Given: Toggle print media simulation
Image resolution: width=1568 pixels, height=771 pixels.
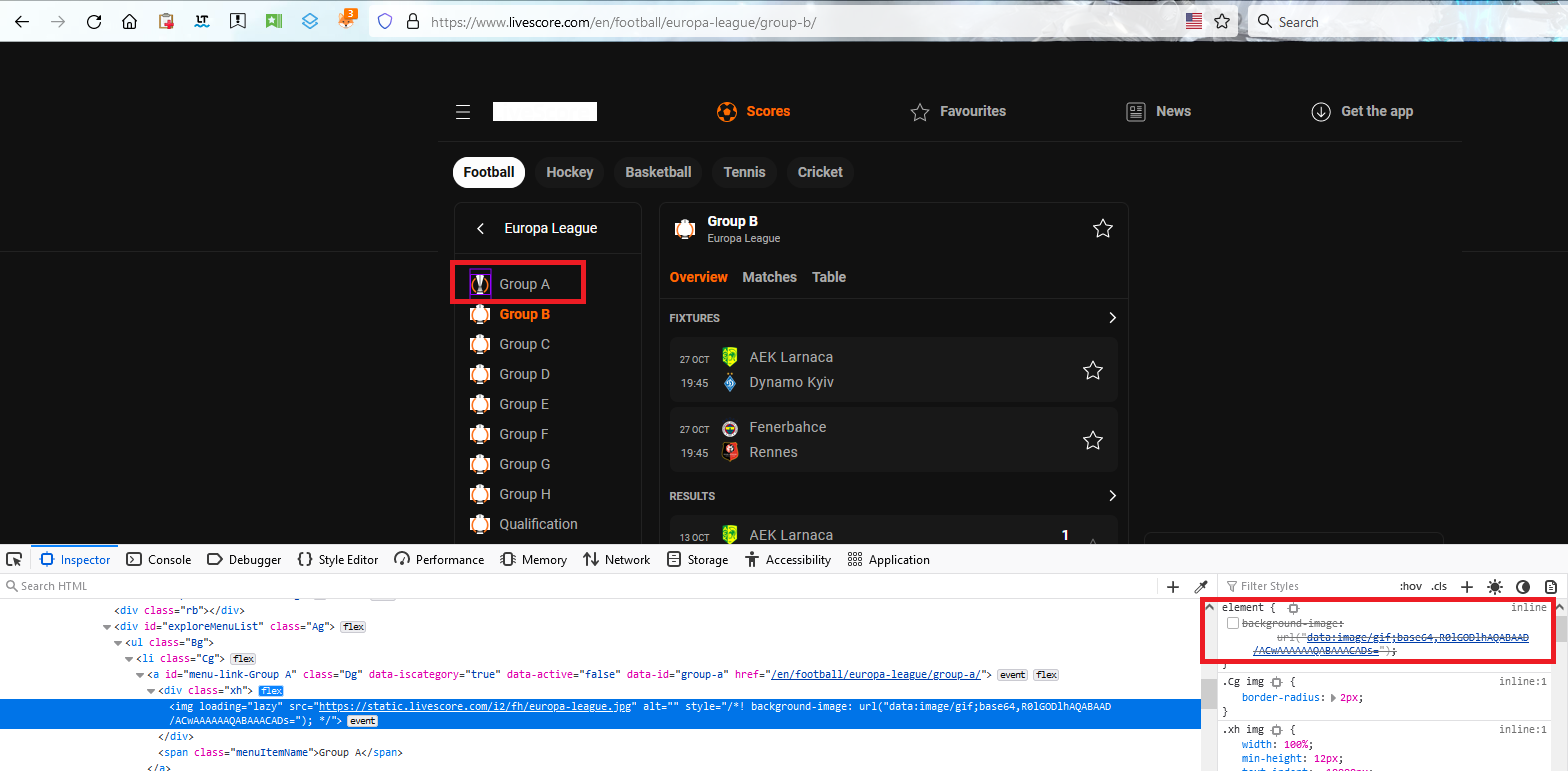Looking at the screenshot, I should pyautogui.click(x=1551, y=587).
